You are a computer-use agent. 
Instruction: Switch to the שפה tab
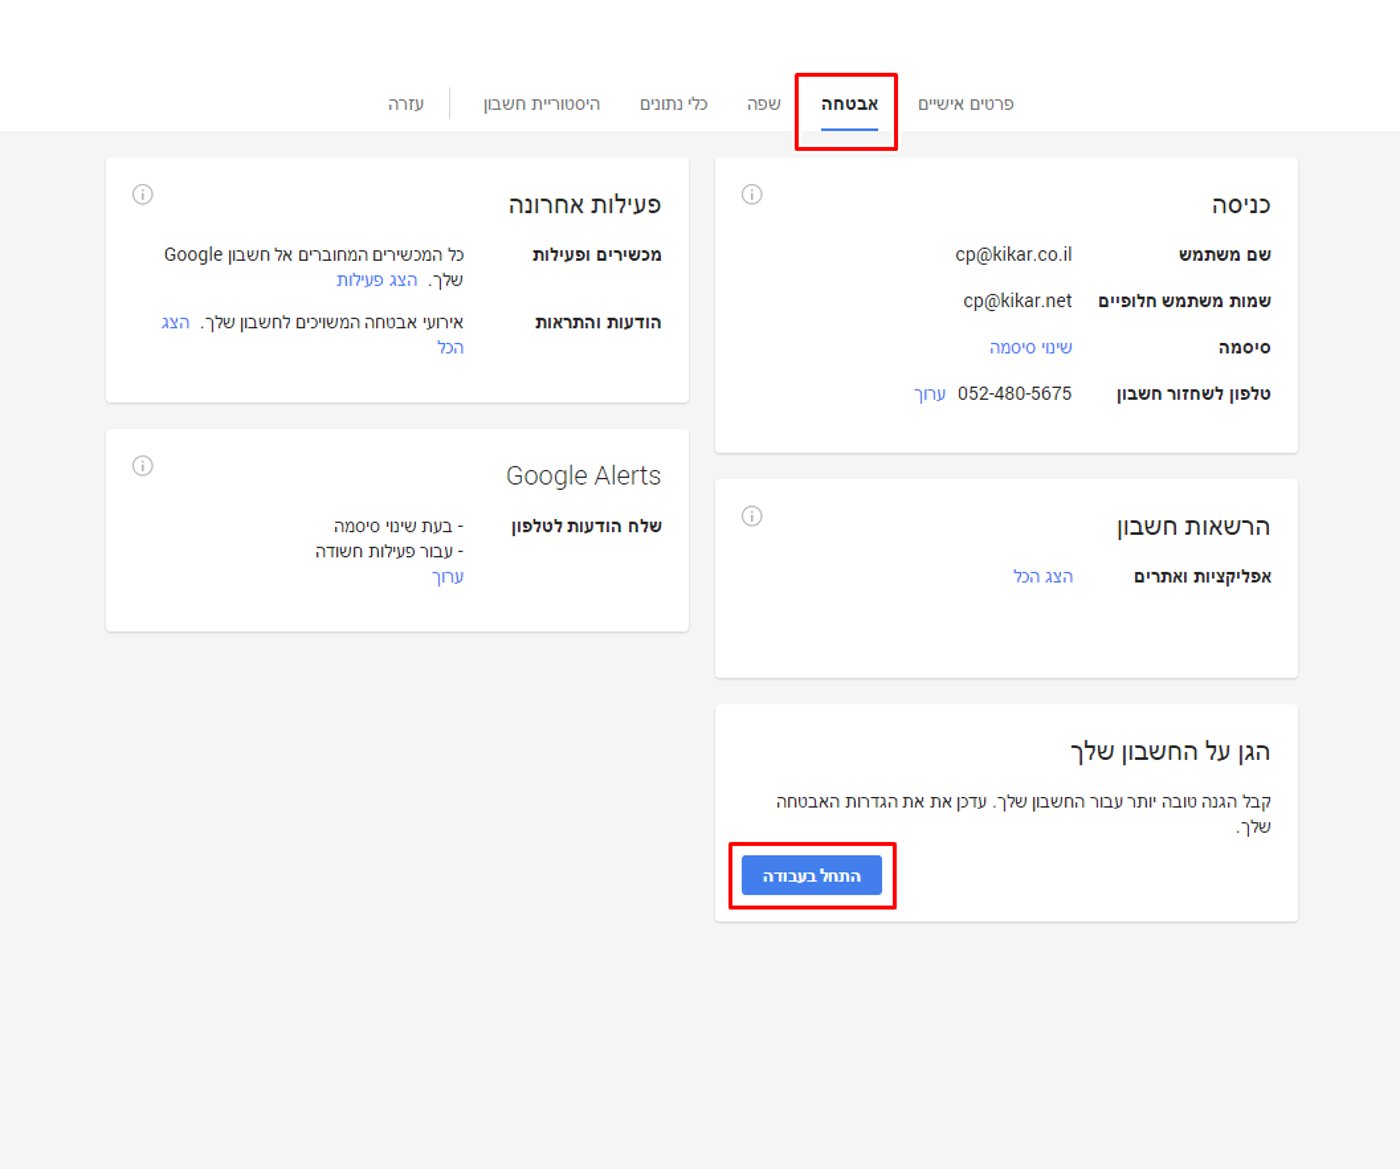click(764, 104)
